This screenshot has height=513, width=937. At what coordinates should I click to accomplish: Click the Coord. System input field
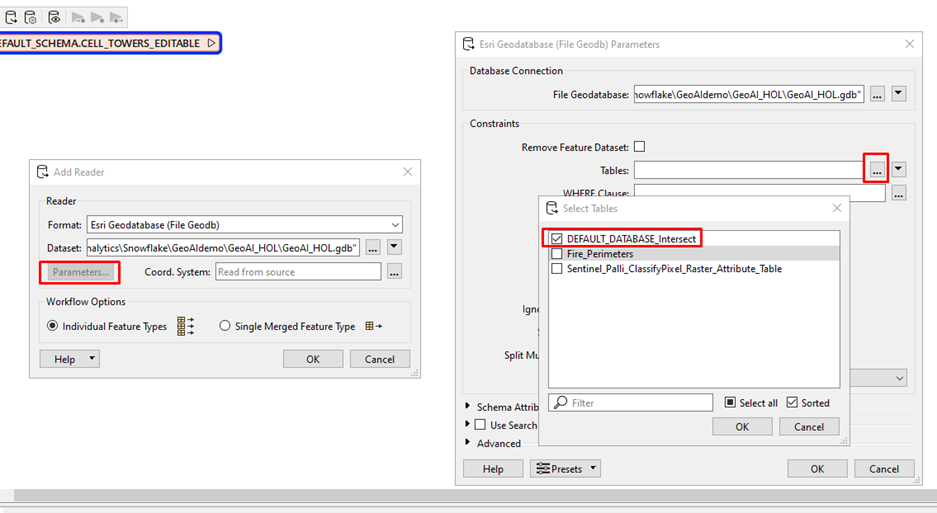point(298,272)
